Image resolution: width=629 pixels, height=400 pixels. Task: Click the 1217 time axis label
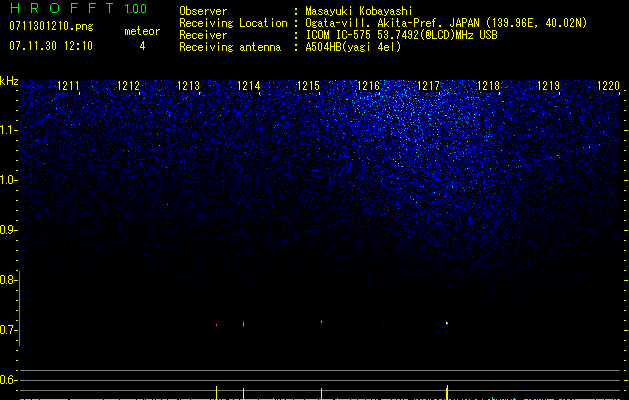click(428, 86)
